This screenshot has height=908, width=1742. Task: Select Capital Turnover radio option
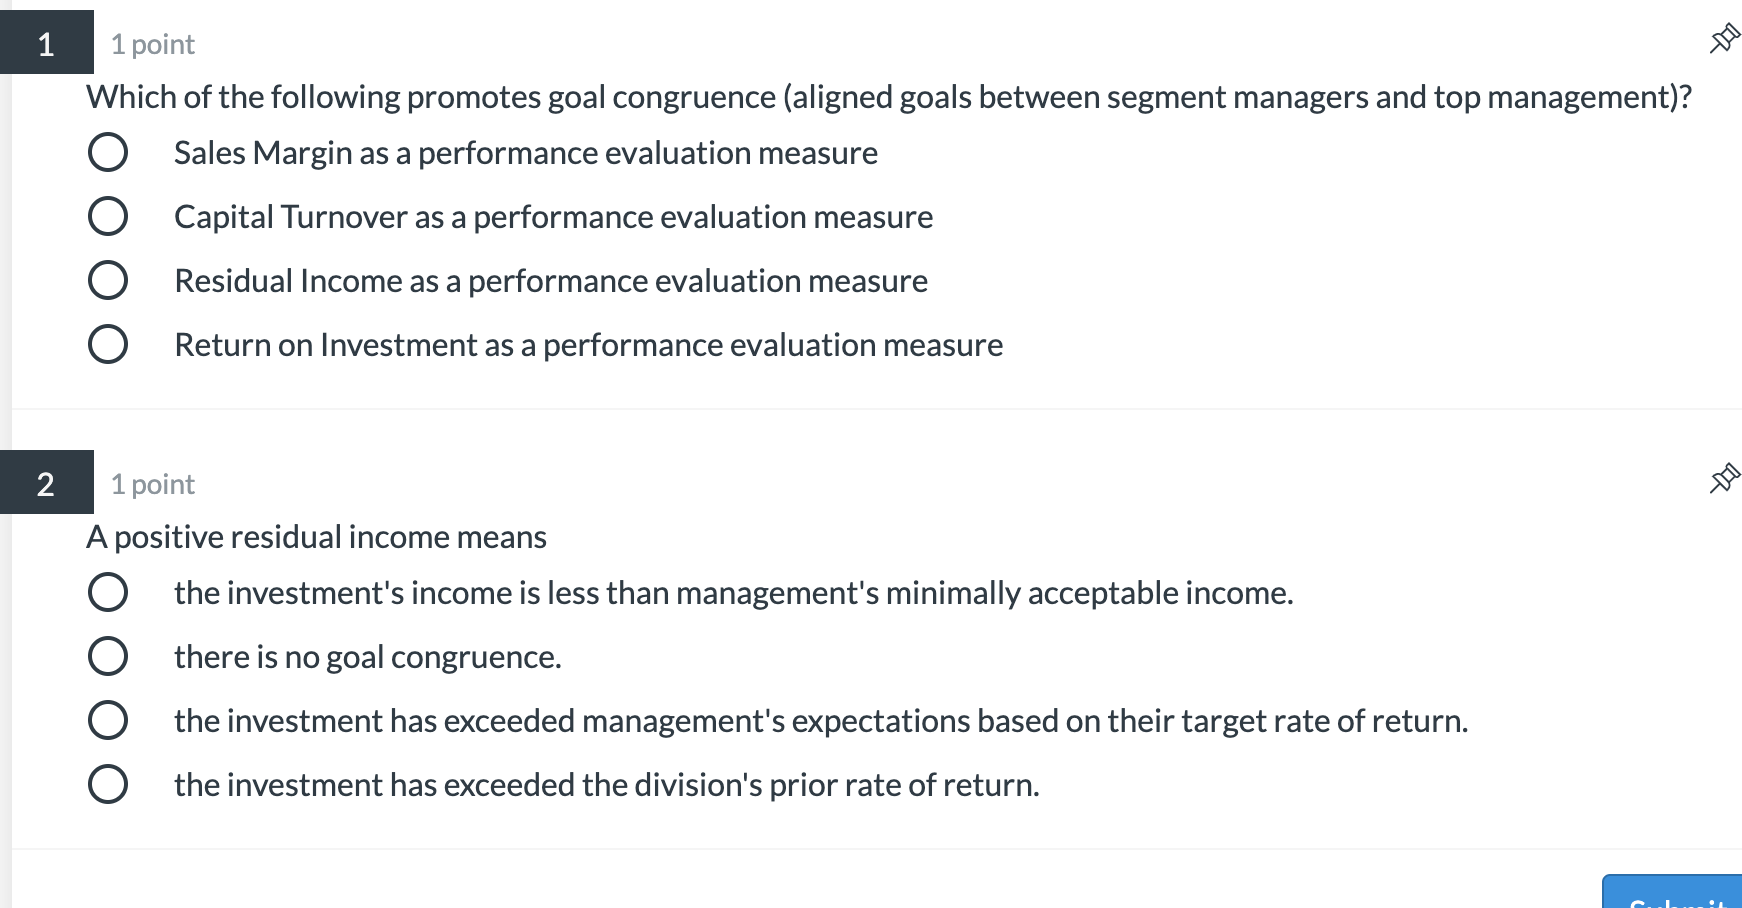point(108,216)
